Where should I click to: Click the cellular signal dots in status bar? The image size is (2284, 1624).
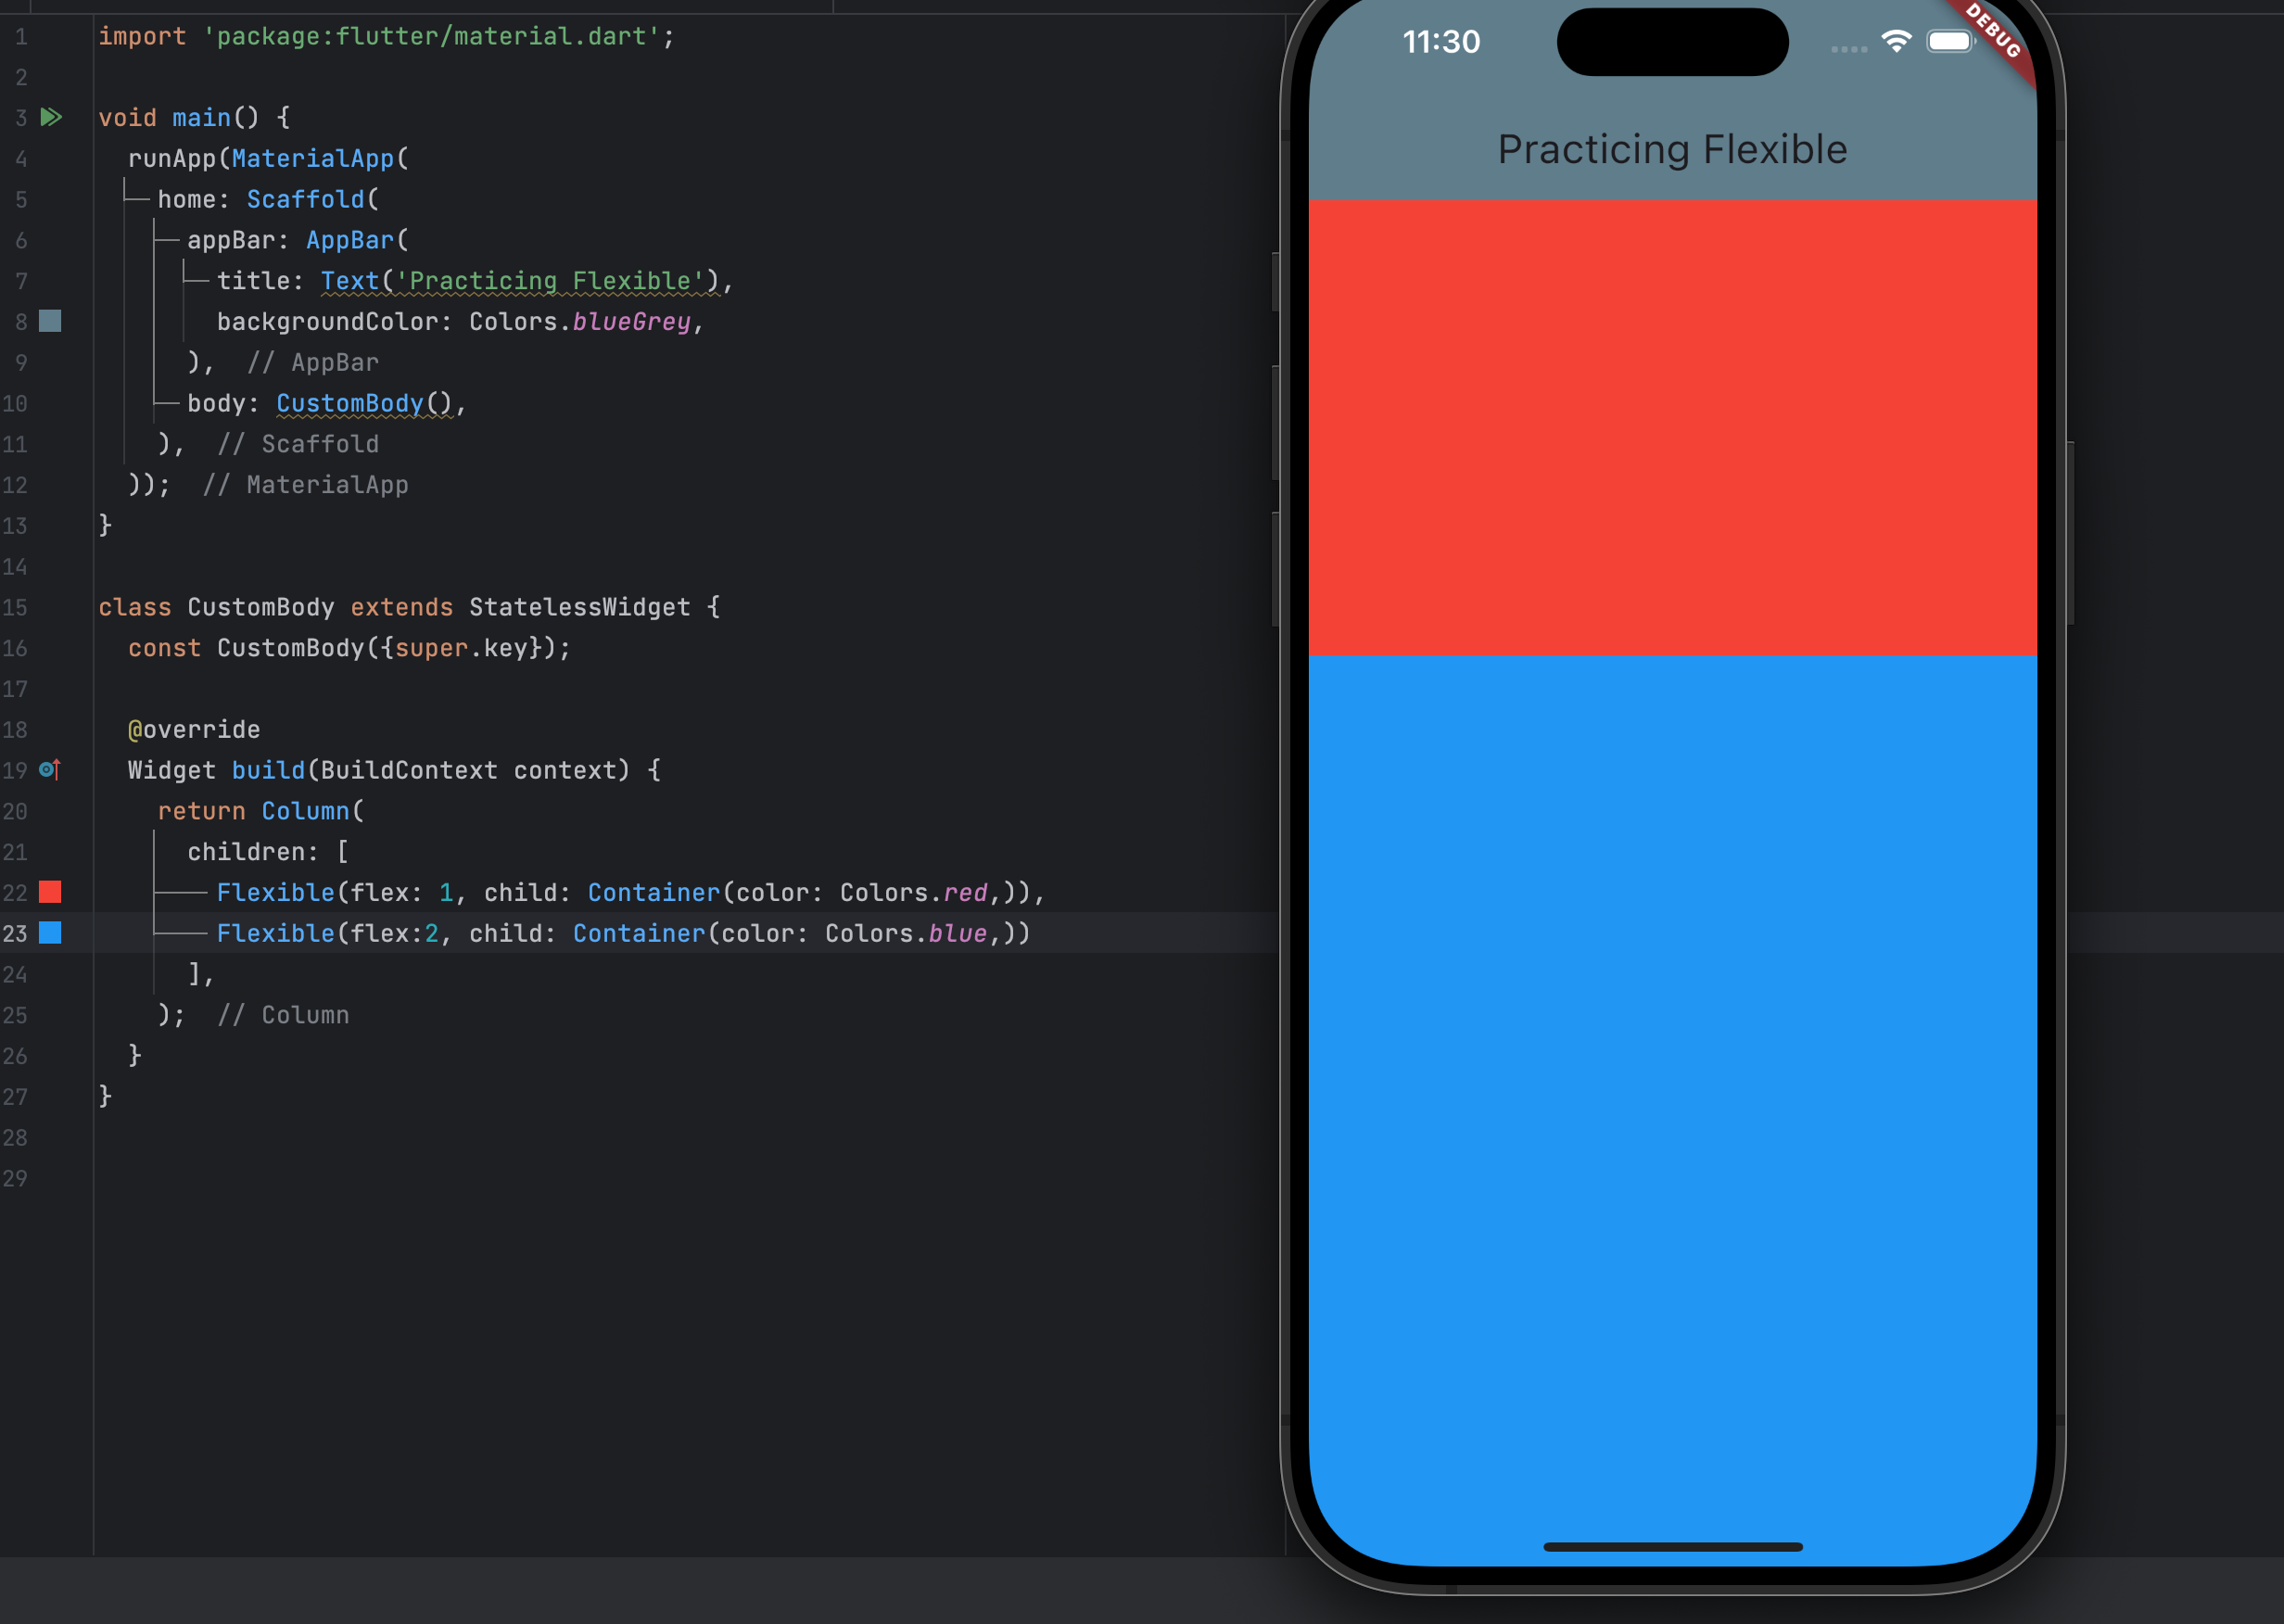(x=1849, y=48)
